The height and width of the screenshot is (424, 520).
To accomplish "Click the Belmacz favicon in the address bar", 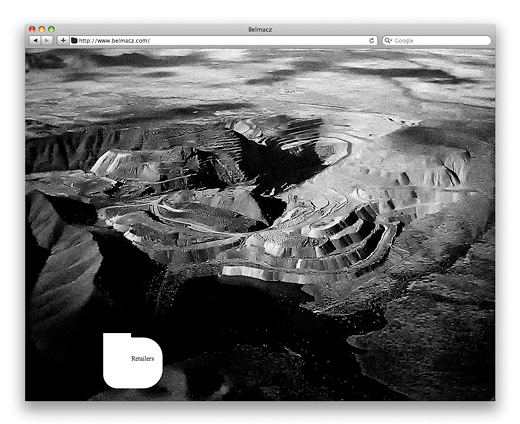I will [x=74, y=41].
